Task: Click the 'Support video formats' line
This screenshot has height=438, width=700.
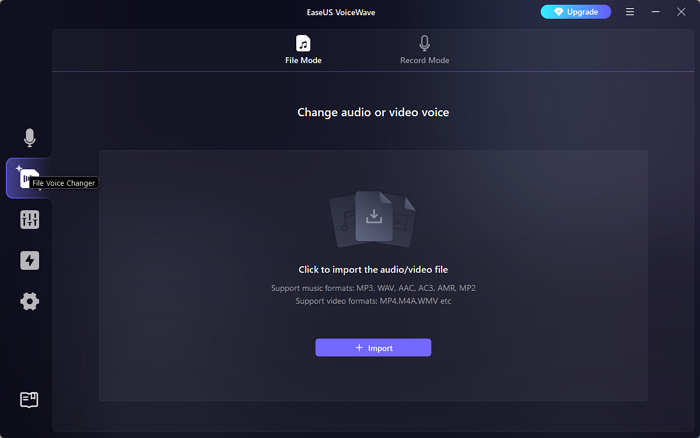Action: 373,301
